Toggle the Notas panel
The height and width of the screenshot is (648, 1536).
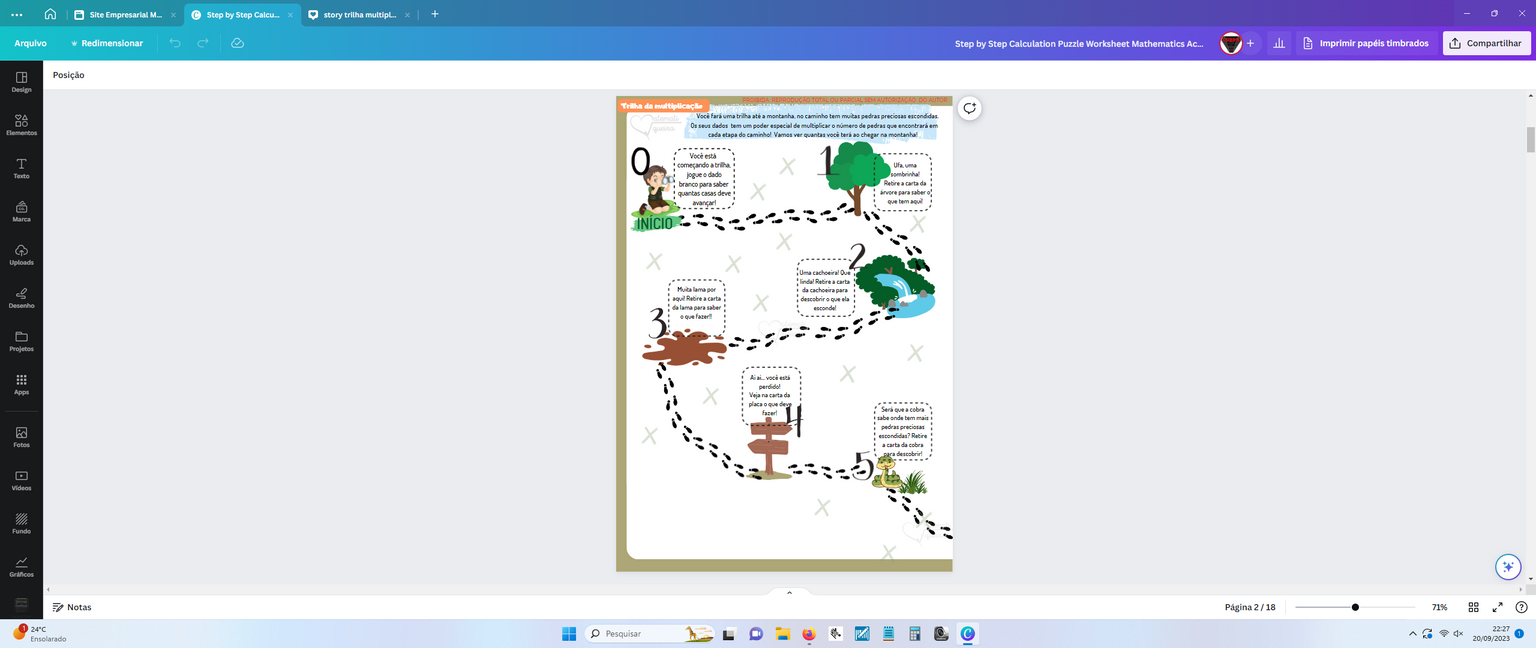pos(72,607)
